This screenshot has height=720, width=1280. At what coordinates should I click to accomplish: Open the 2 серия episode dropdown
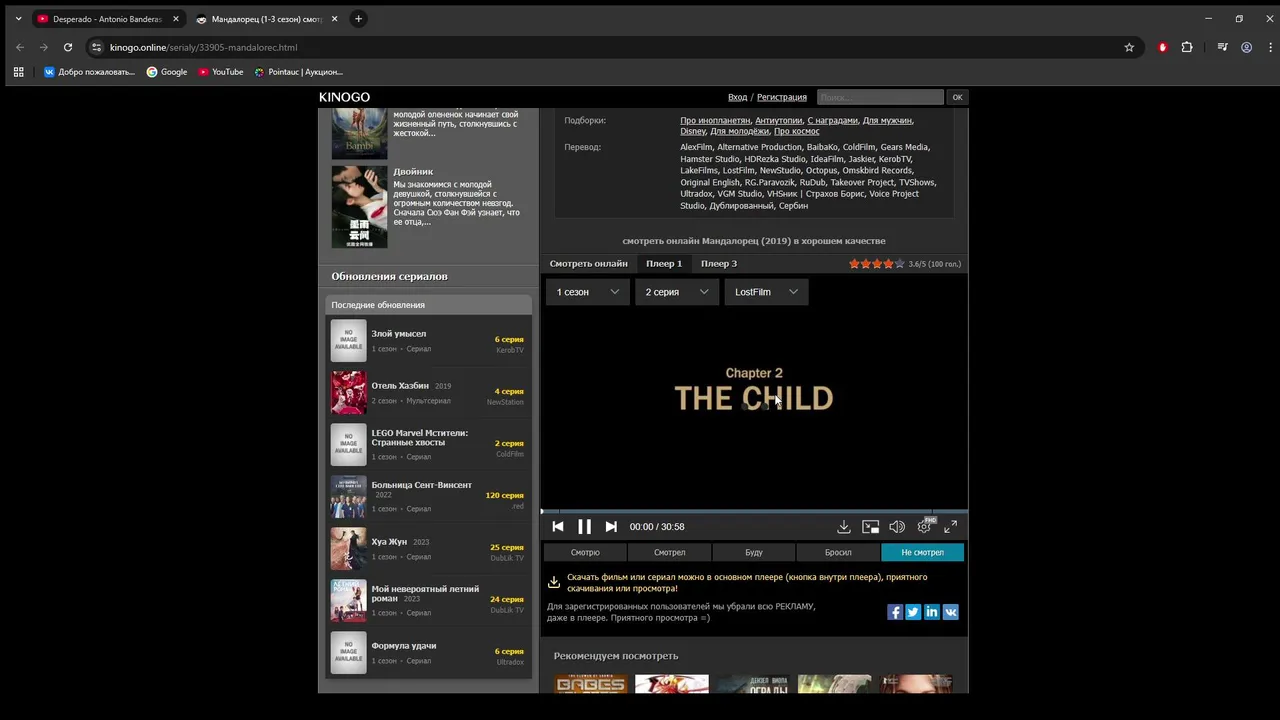pyautogui.click(x=677, y=292)
